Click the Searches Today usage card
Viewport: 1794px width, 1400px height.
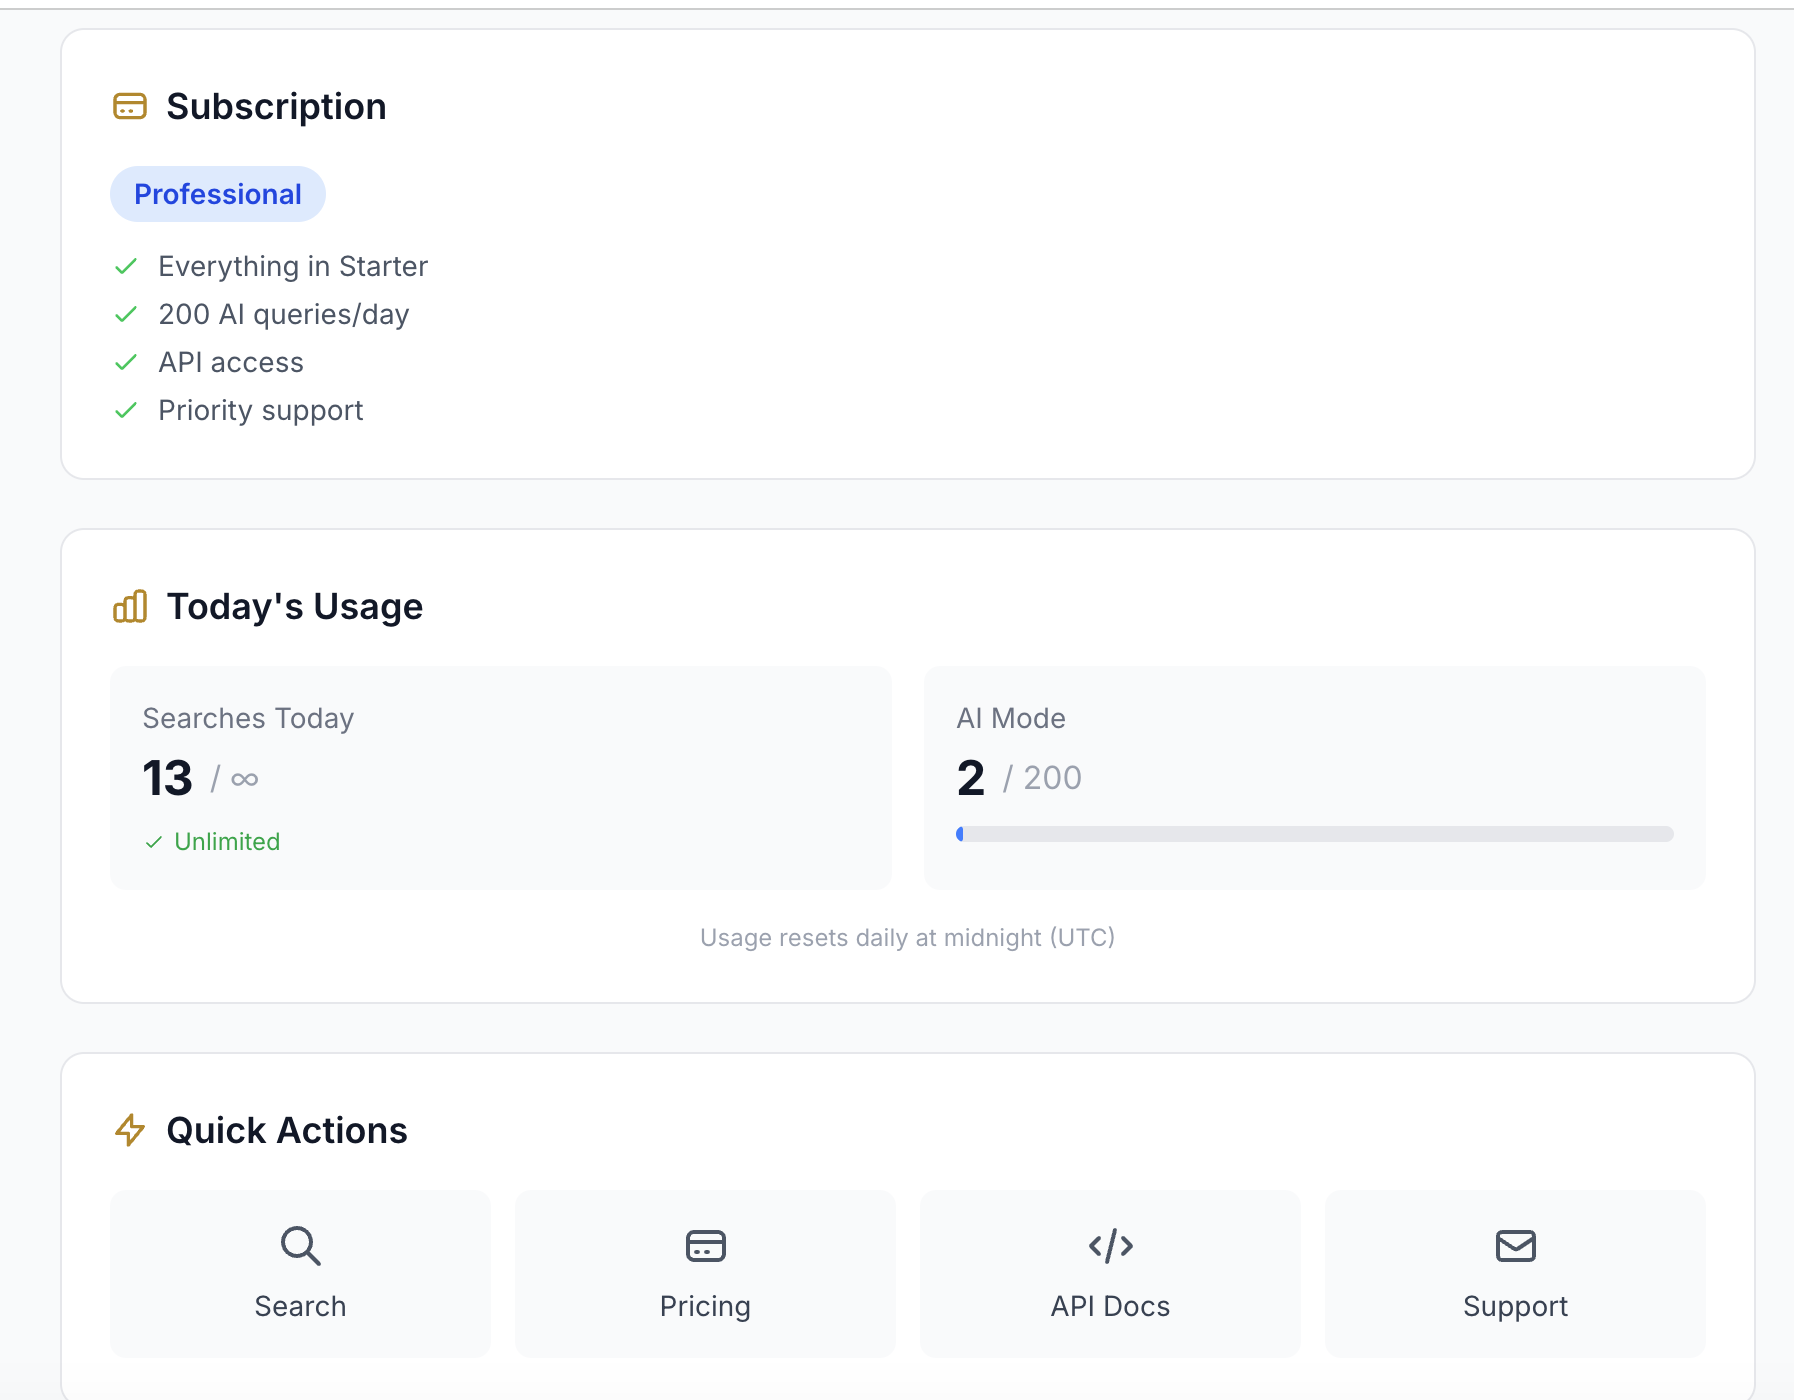[x=500, y=777]
